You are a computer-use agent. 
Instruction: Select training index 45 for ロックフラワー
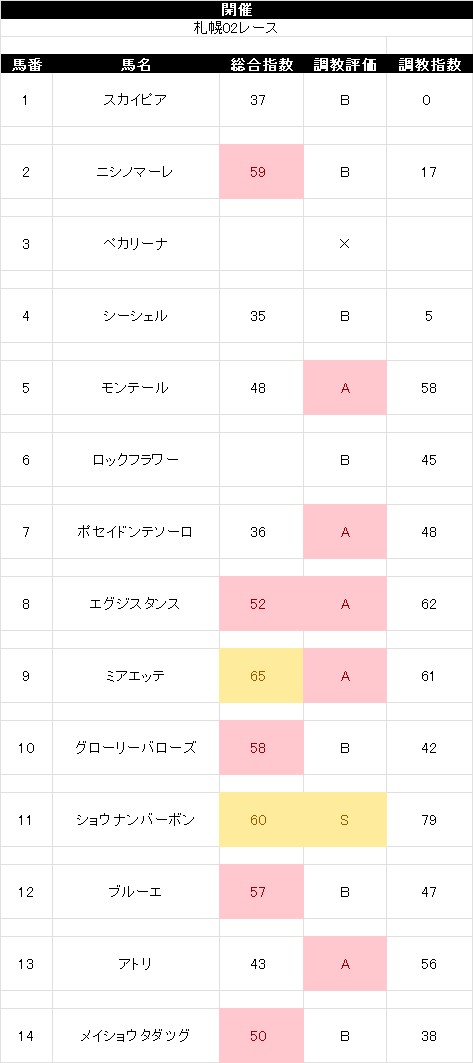click(x=430, y=460)
